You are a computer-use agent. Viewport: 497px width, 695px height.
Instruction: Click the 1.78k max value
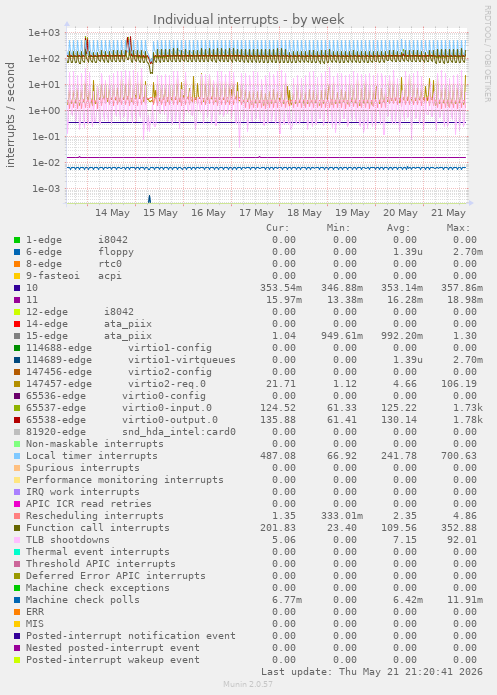tap(468, 420)
